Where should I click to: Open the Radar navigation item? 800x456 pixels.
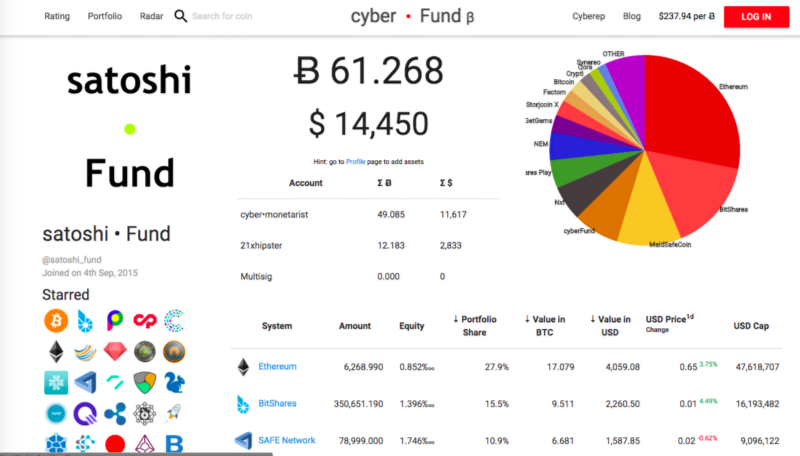click(152, 16)
